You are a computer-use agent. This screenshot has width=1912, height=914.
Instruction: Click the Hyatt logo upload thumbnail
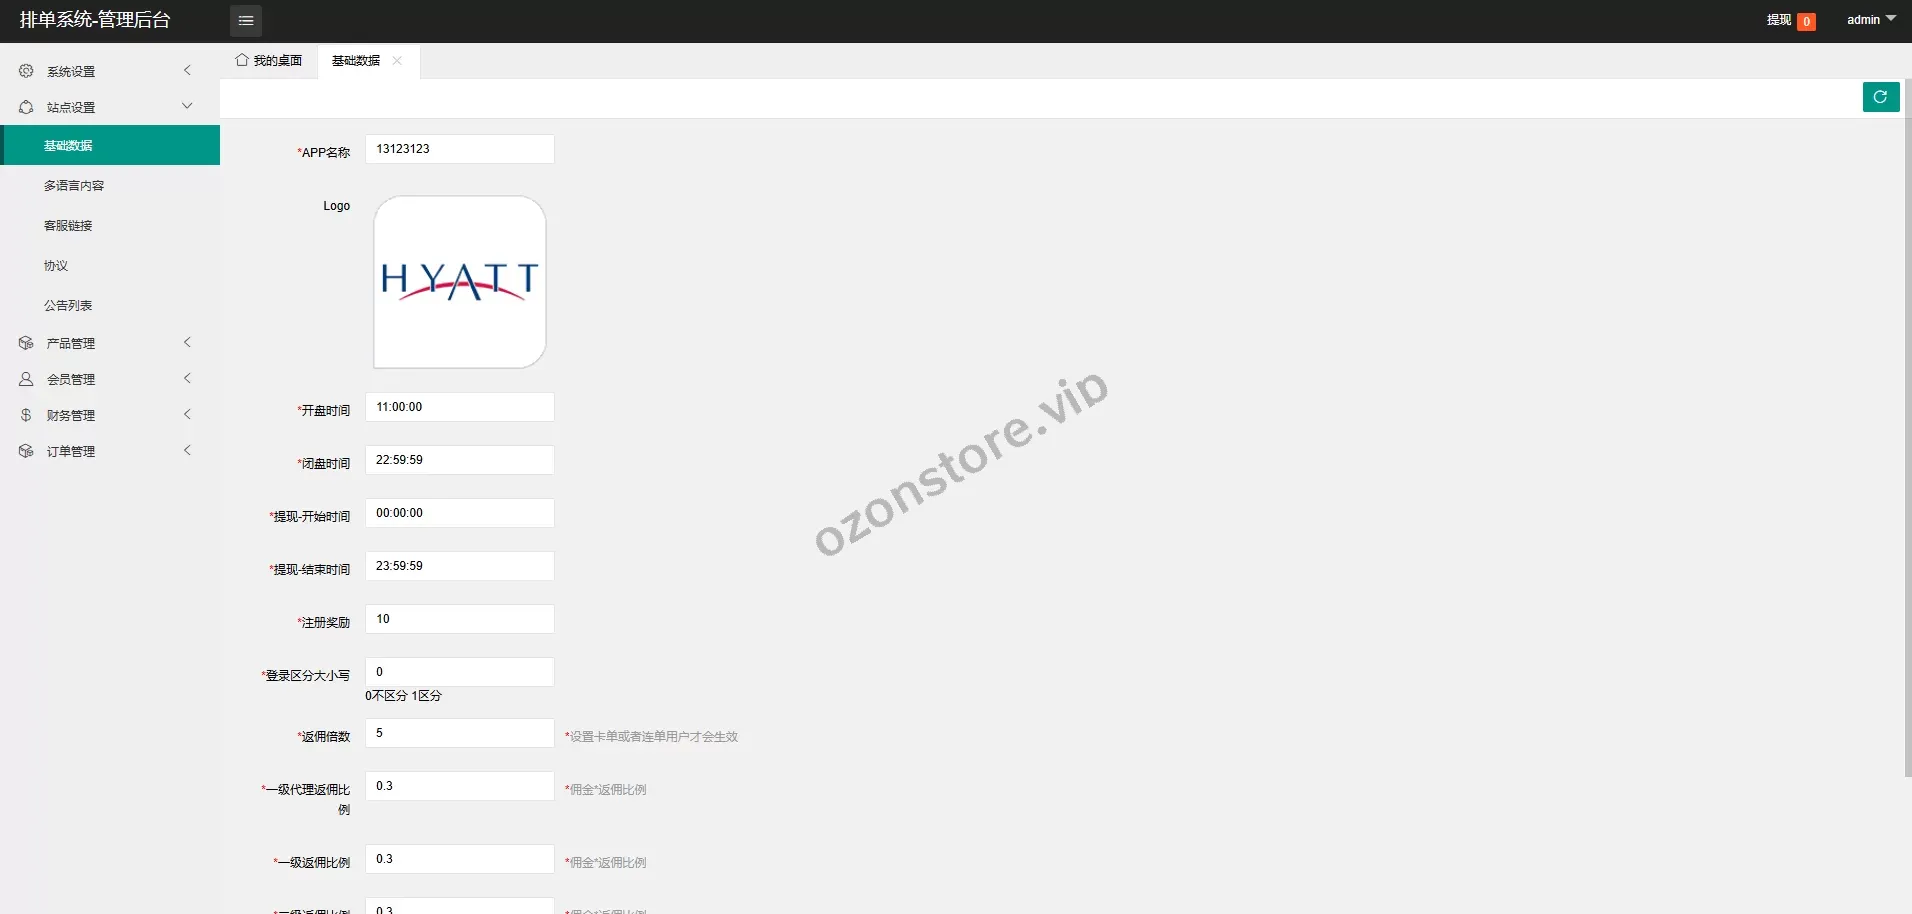coord(460,282)
